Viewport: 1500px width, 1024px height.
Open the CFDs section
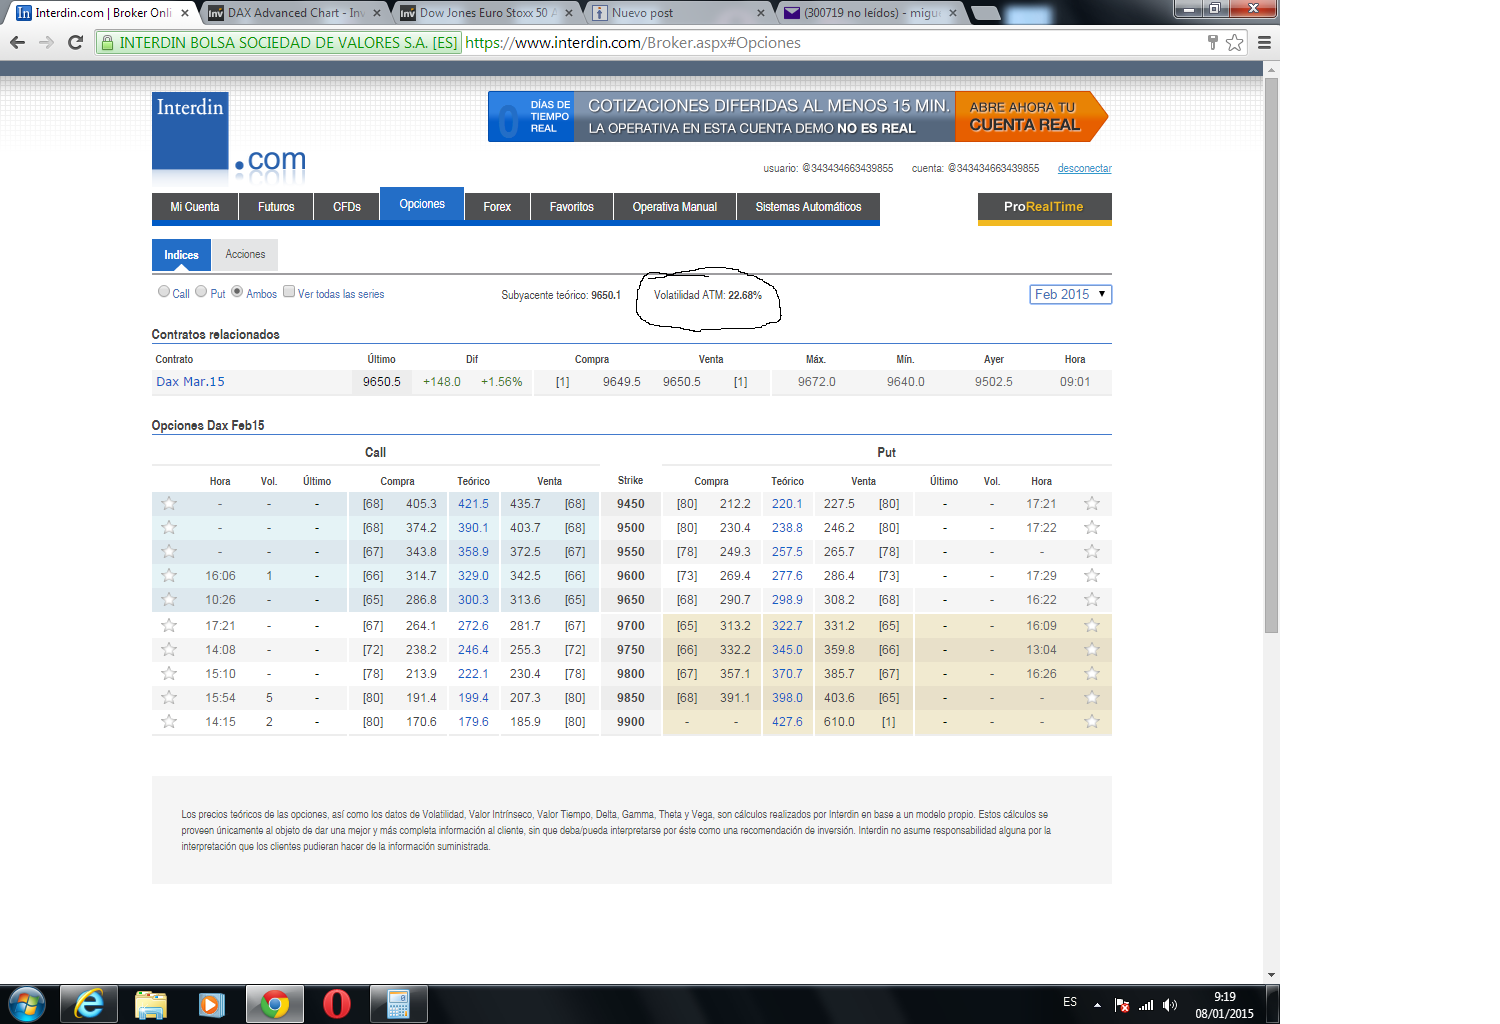tap(347, 207)
